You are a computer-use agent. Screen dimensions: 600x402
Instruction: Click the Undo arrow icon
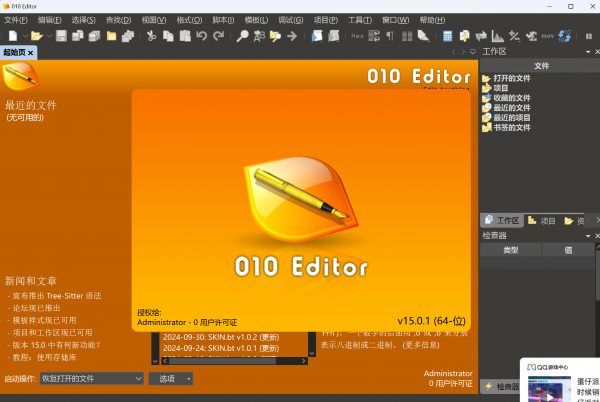tap(201, 36)
